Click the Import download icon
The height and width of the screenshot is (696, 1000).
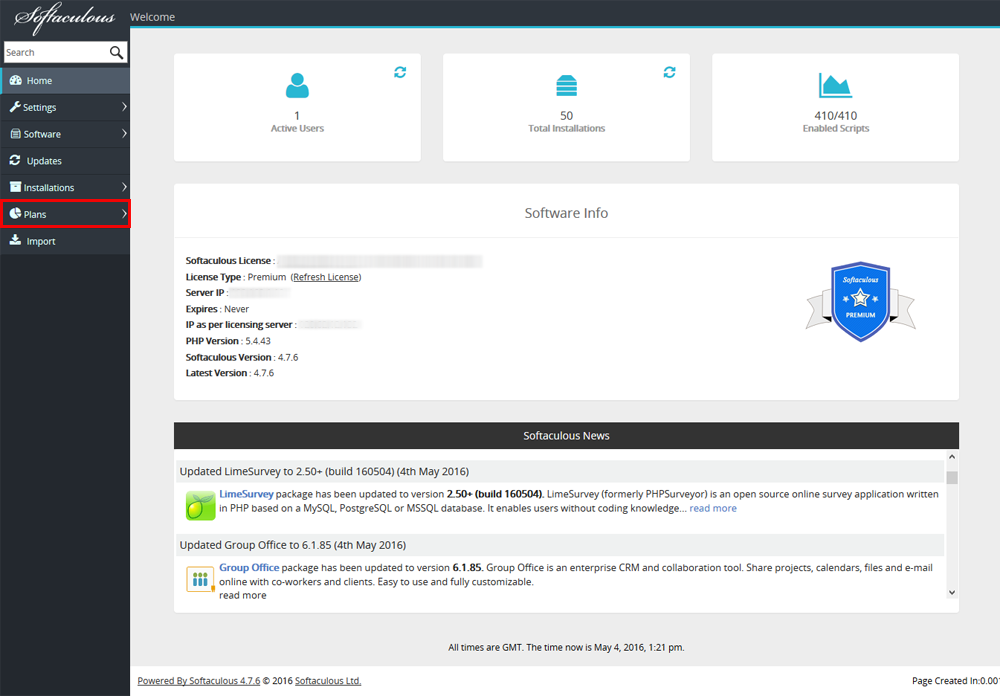(x=15, y=240)
